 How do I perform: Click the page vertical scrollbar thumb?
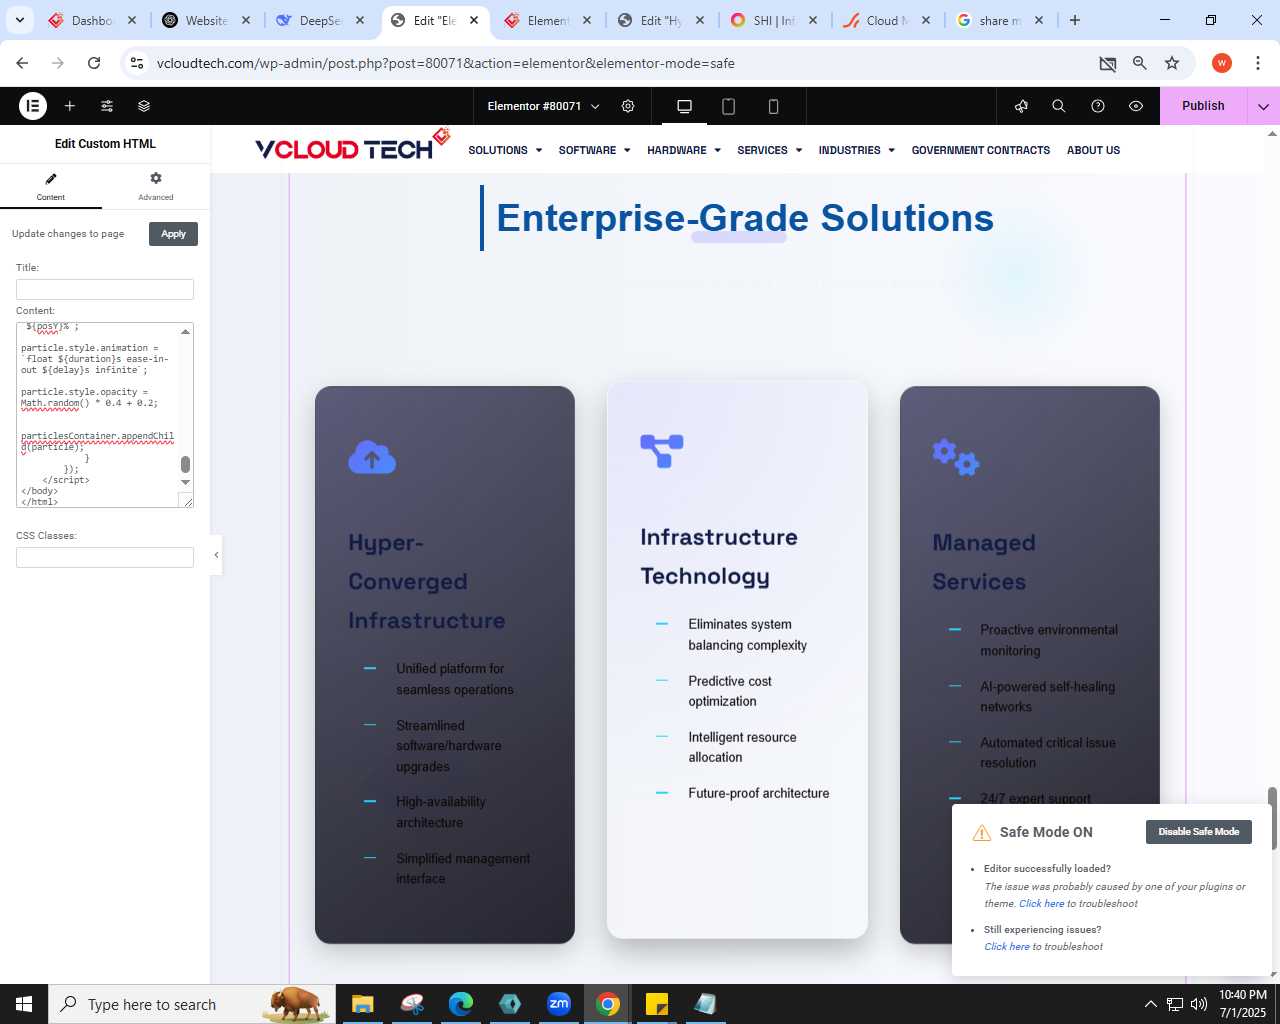[x=1272, y=818]
